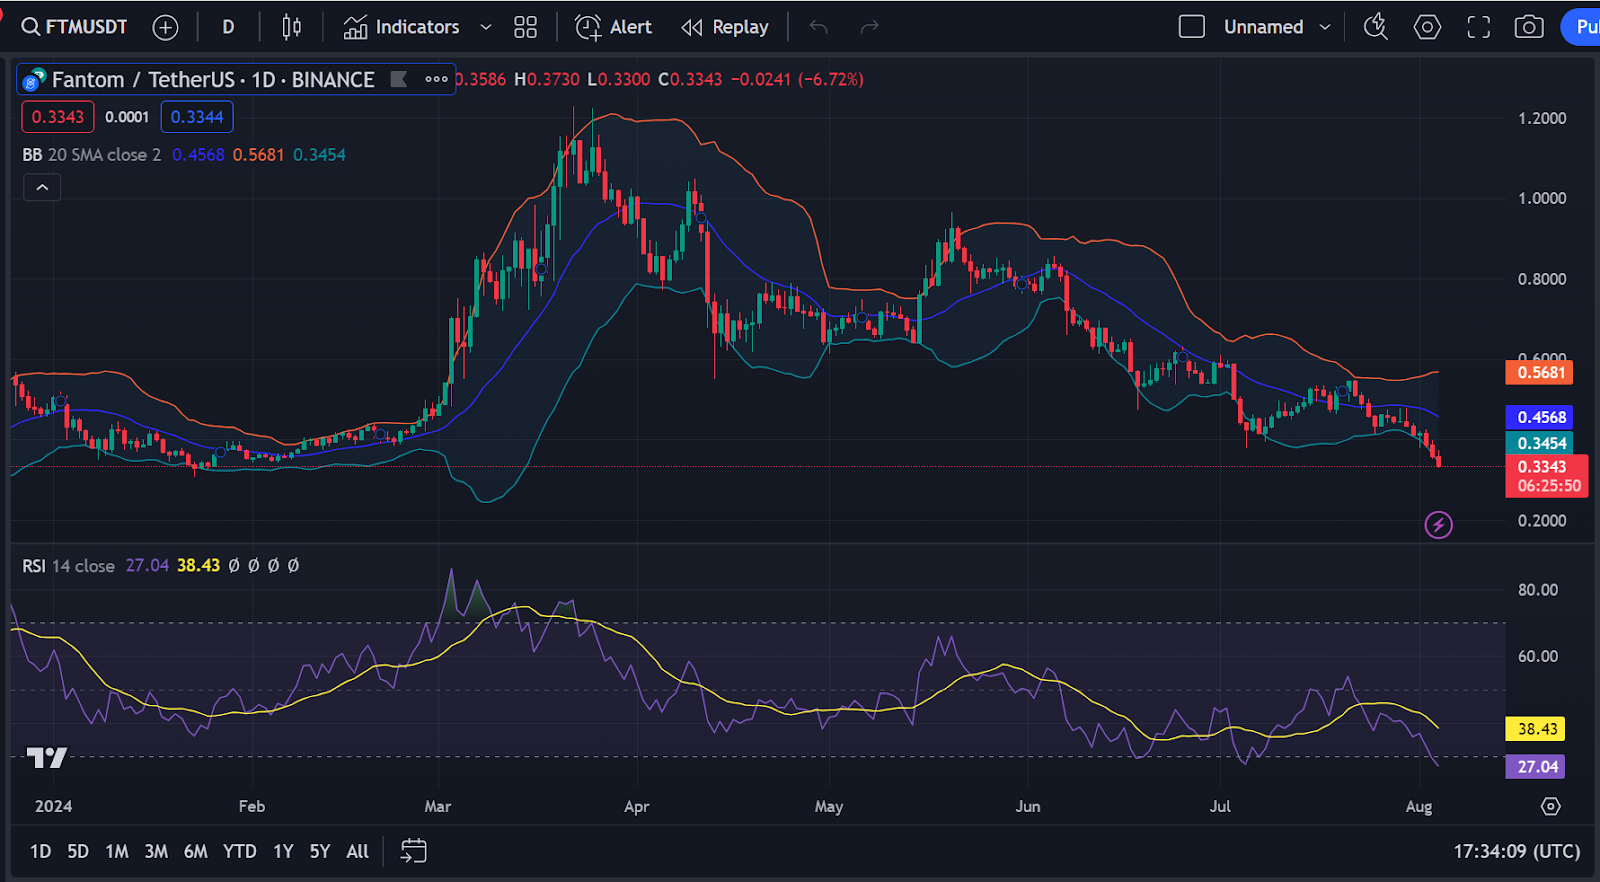1600x882 pixels.
Task: Open indicator templates grid icon
Action: (x=525, y=27)
